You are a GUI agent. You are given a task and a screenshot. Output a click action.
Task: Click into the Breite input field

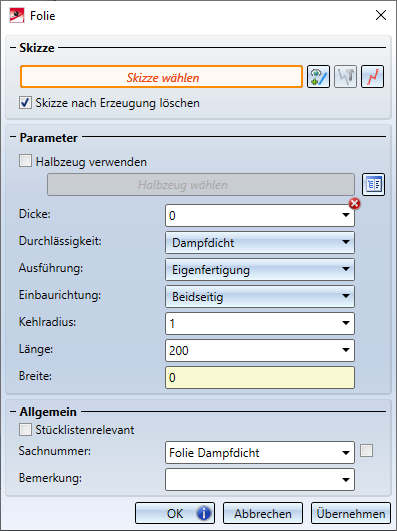260,378
